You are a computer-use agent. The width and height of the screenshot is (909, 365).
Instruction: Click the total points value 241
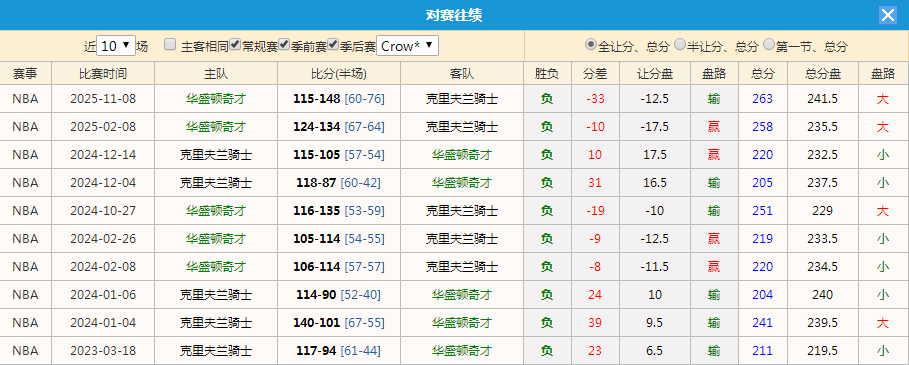pos(762,323)
